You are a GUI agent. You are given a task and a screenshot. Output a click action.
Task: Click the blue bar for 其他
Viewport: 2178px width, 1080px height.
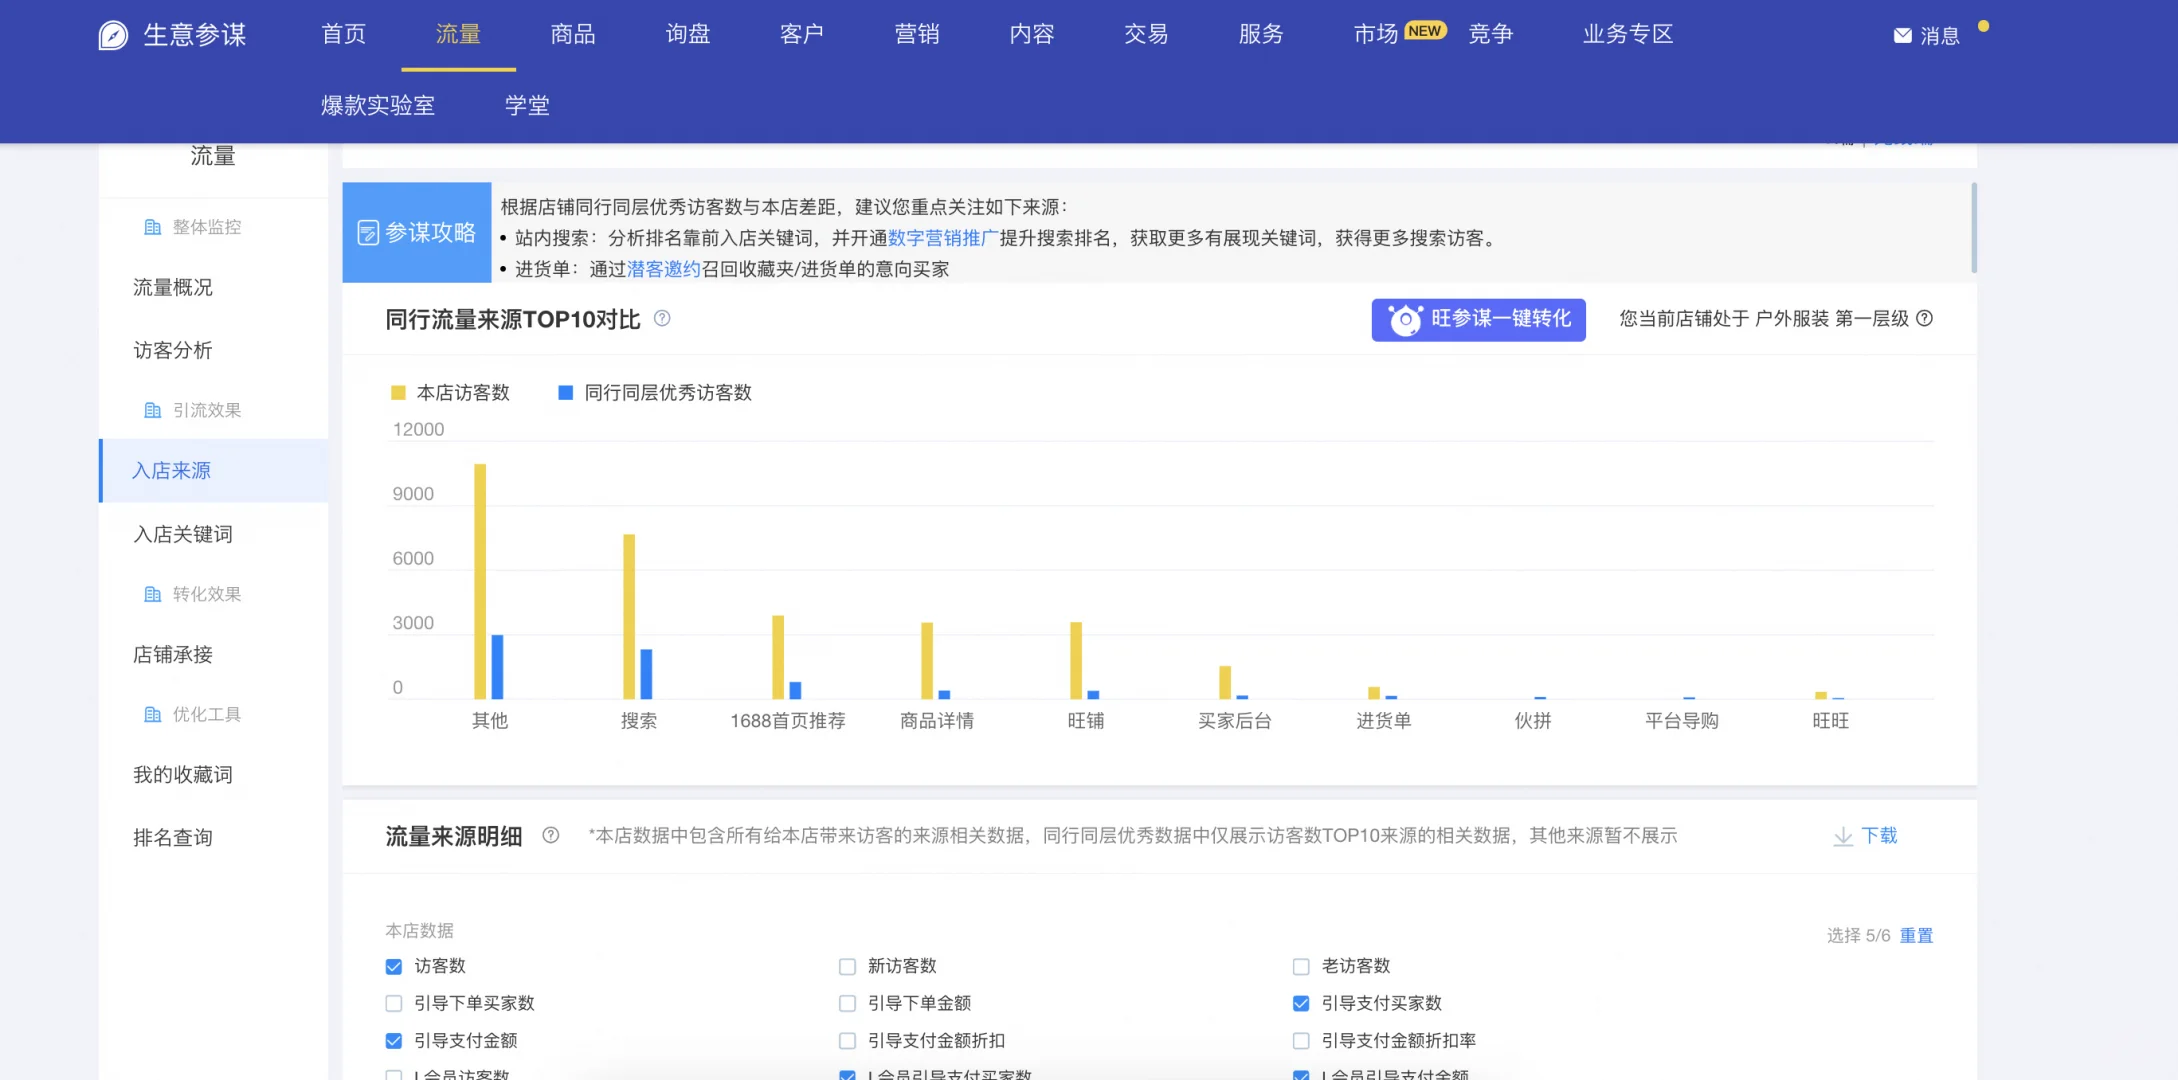coord(497,667)
